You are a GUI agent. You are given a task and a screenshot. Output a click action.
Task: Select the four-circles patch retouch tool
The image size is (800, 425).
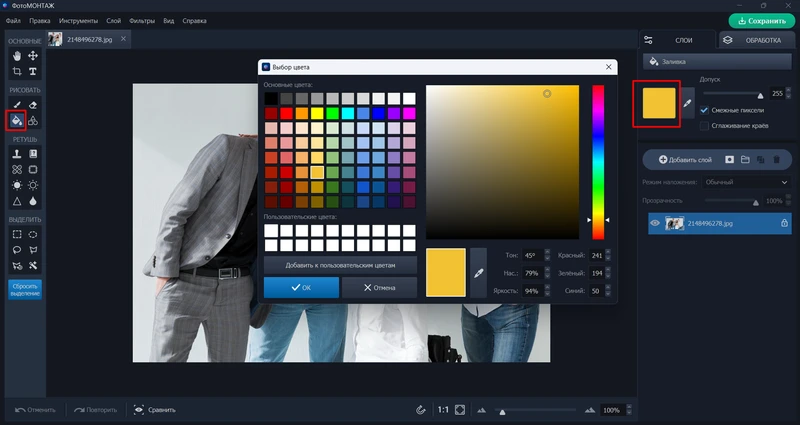point(17,169)
